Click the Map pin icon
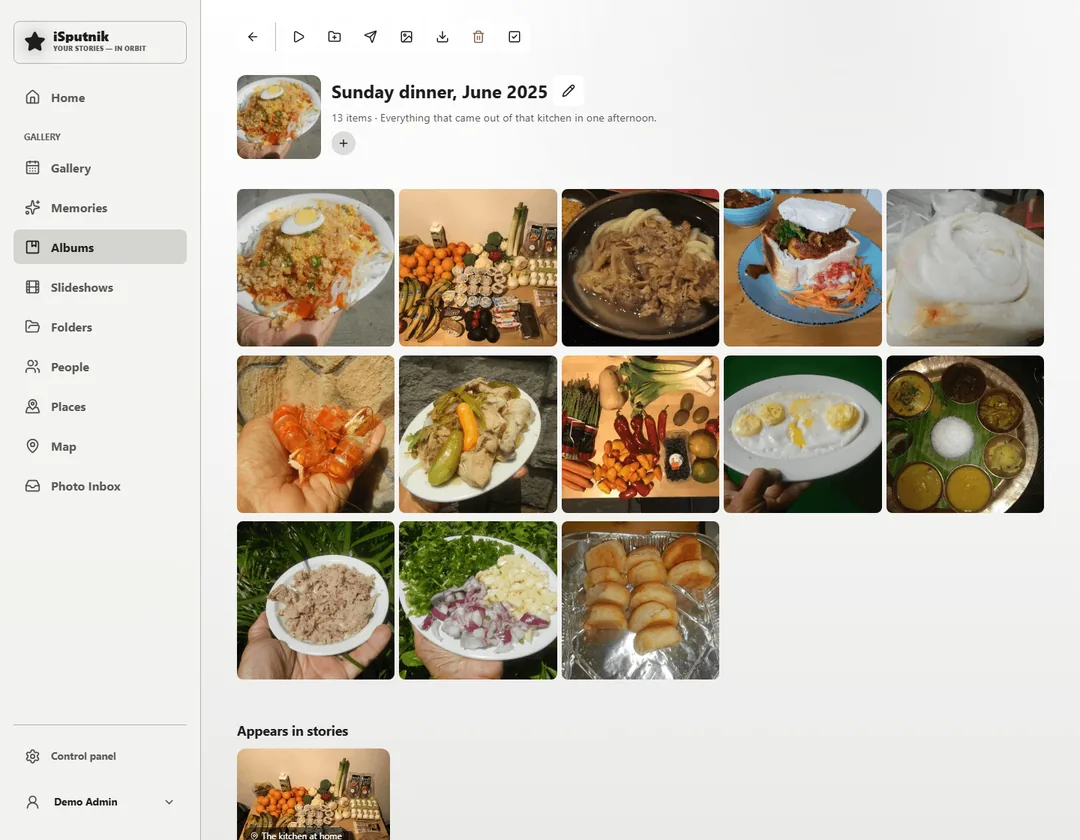 pyautogui.click(x=32, y=446)
